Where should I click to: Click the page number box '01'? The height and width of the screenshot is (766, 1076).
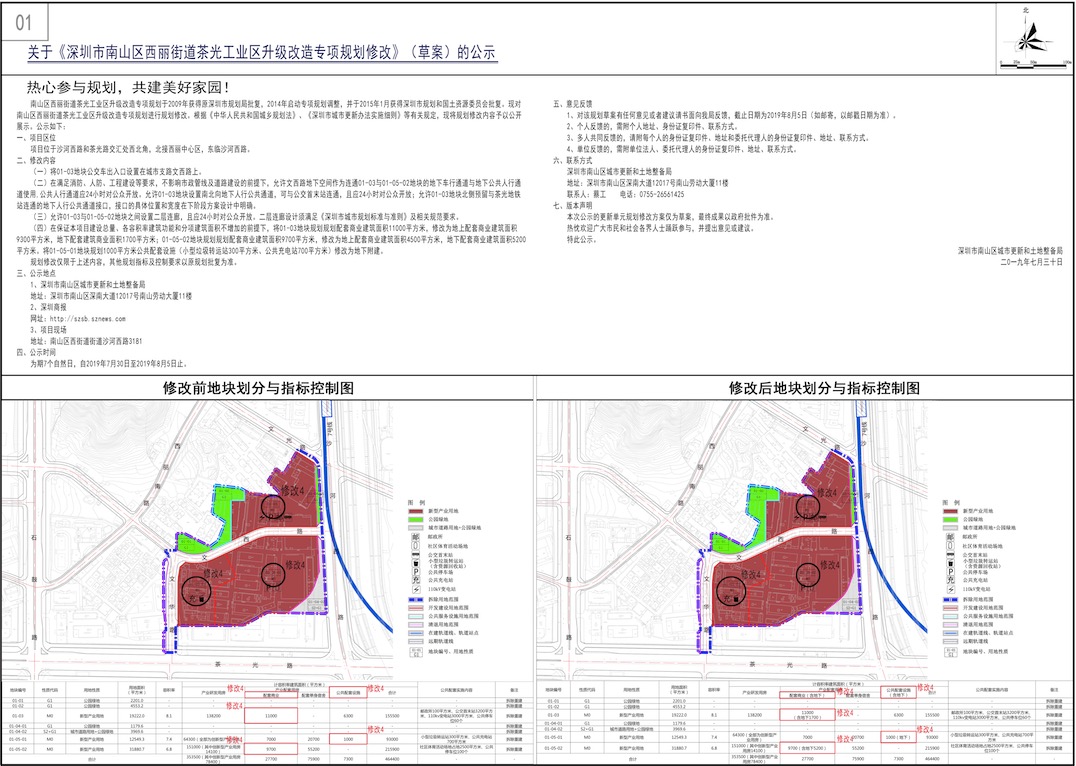pyautogui.click(x=23, y=23)
